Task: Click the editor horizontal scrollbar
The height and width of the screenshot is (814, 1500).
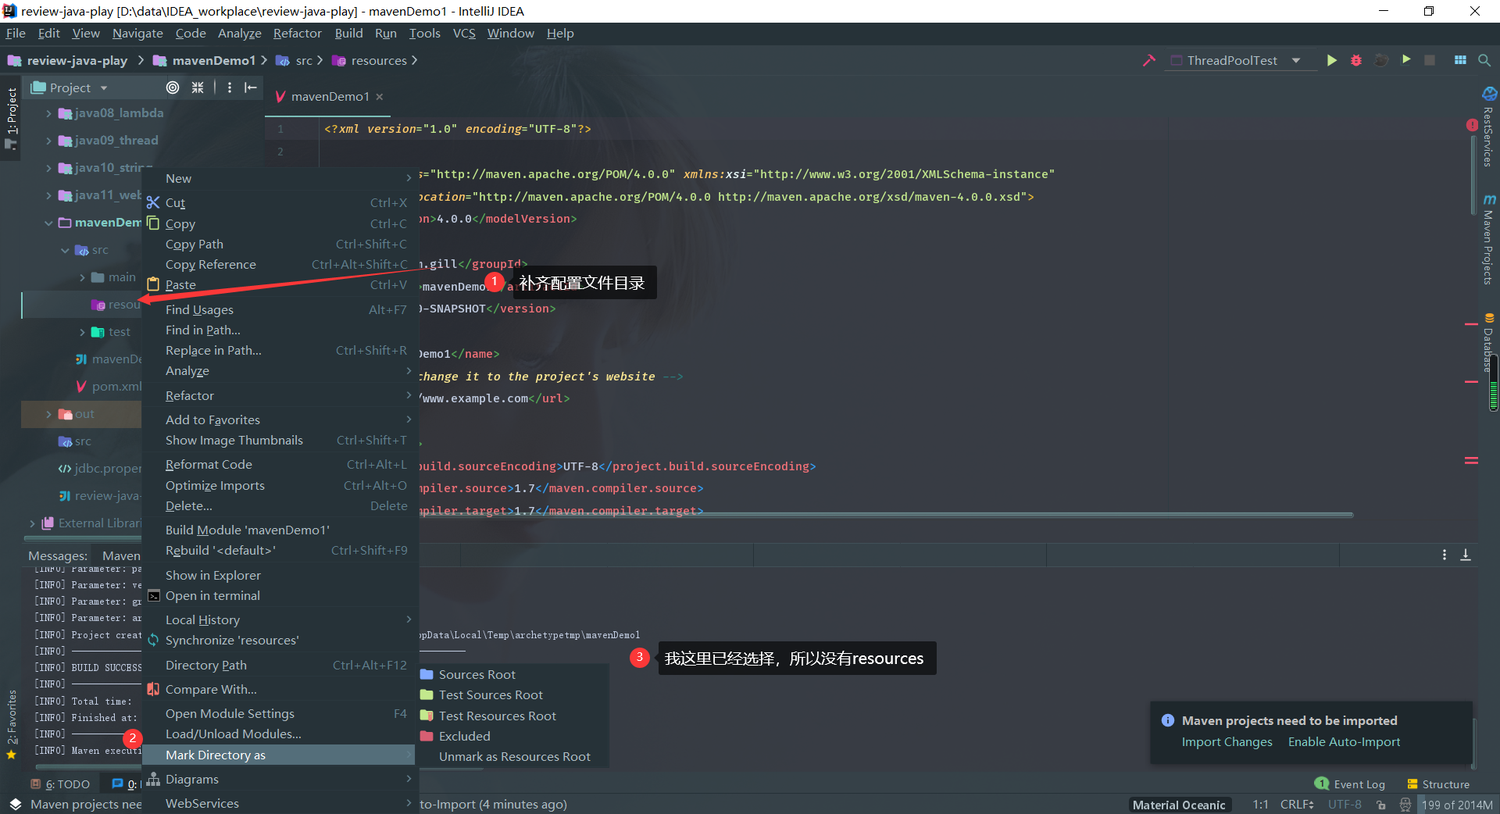Action: click(885, 515)
